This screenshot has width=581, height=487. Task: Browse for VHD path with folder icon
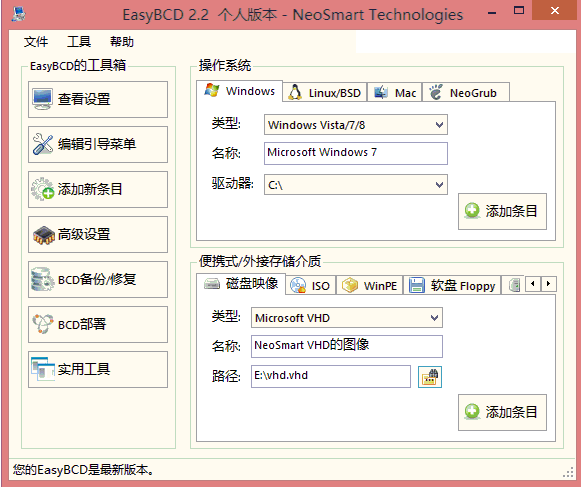[430, 377]
